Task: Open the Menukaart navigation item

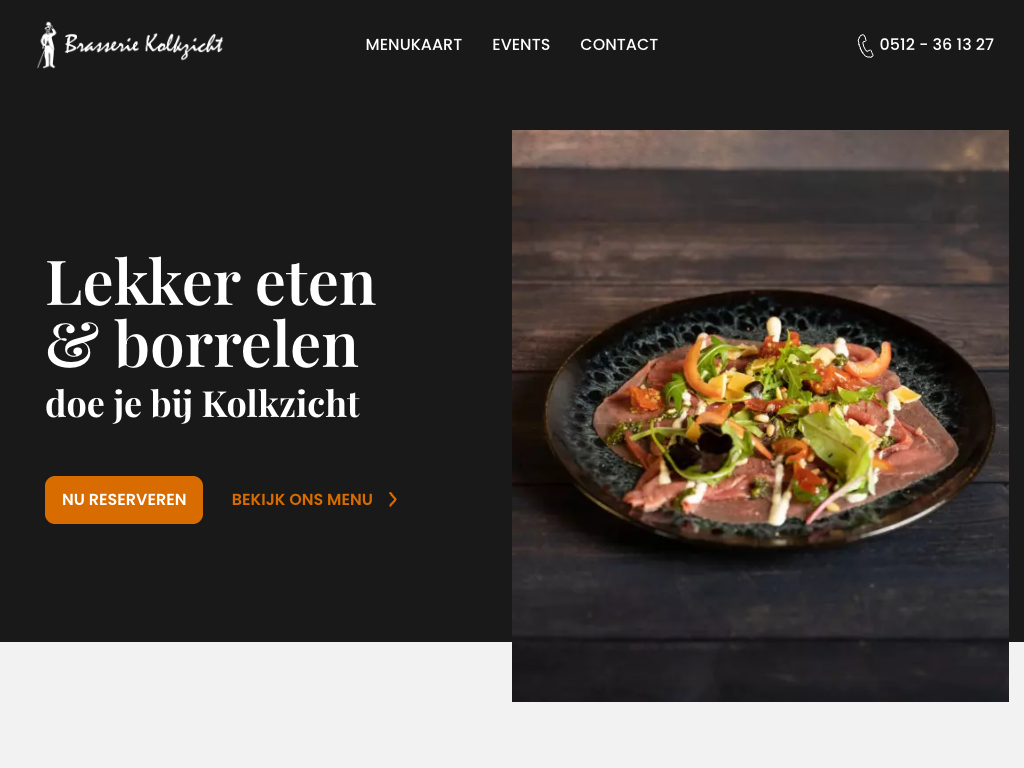Action: 413,44
